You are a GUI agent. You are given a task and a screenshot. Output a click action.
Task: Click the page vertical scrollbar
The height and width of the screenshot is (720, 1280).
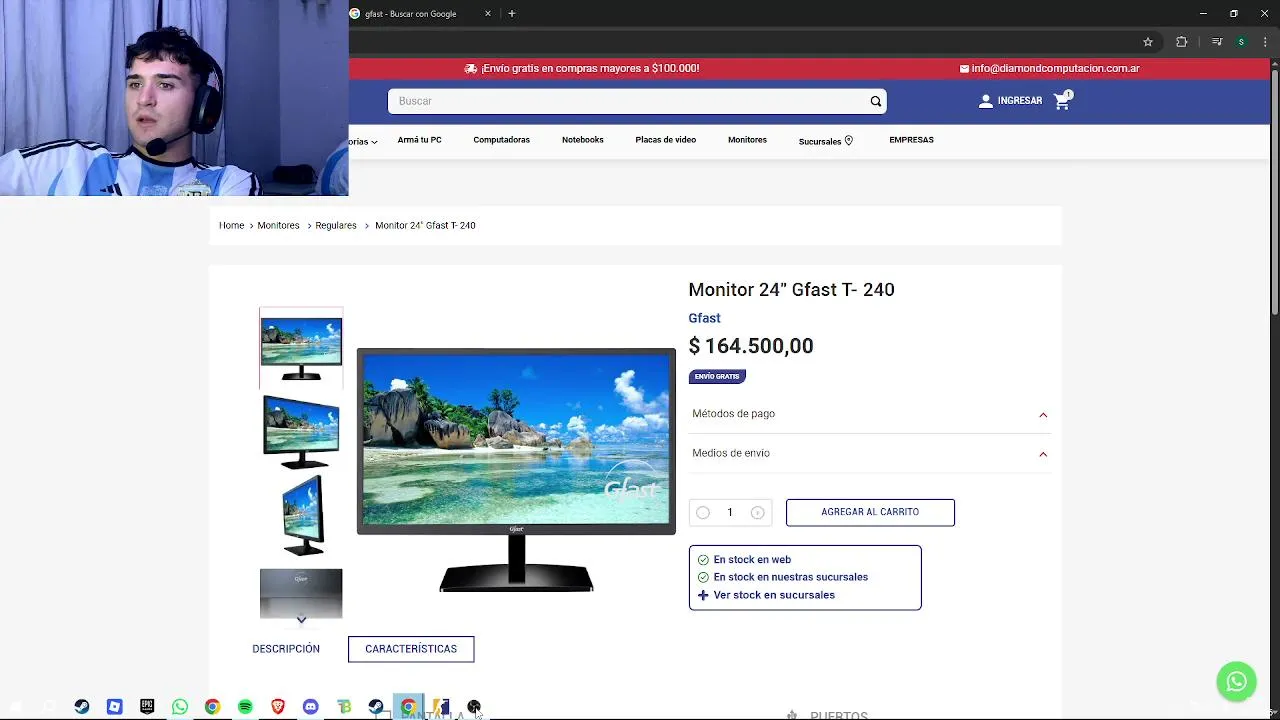click(x=1274, y=190)
